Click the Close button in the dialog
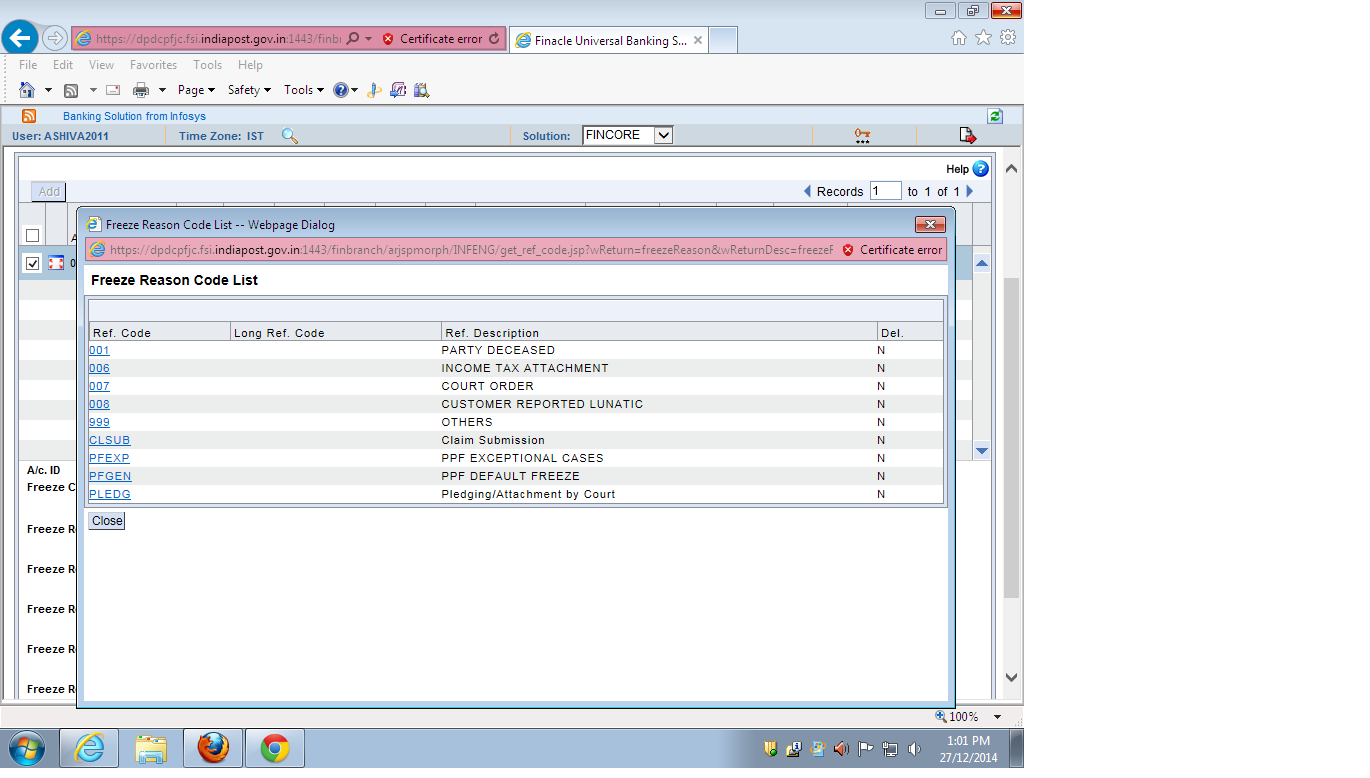Image resolution: width=1370 pixels, height=778 pixels. click(106, 520)
